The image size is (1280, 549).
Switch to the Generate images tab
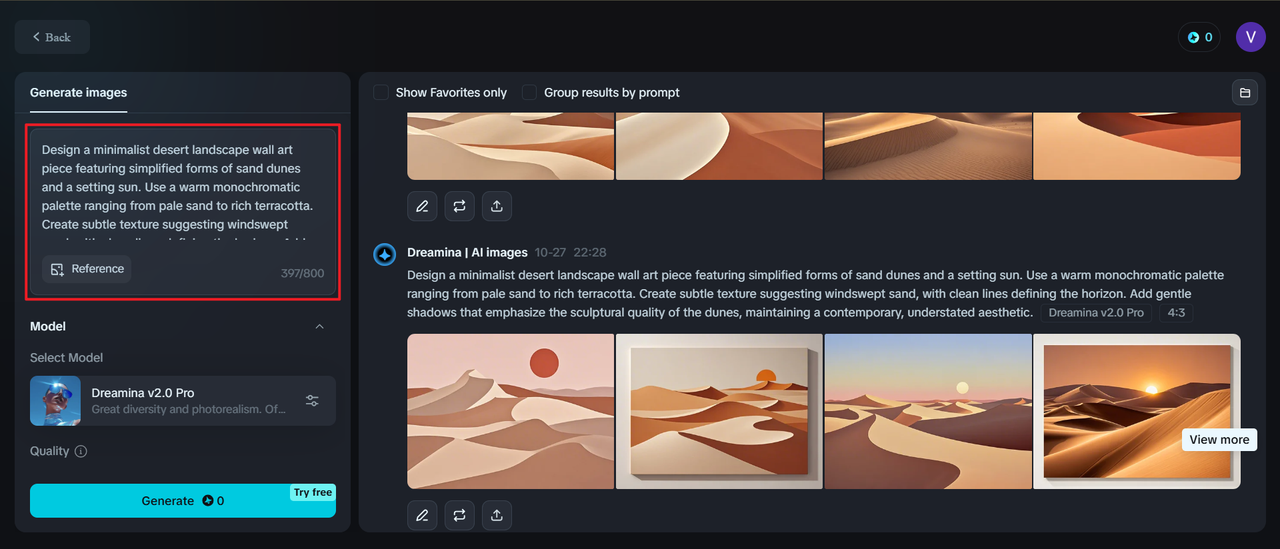(78, 92)
